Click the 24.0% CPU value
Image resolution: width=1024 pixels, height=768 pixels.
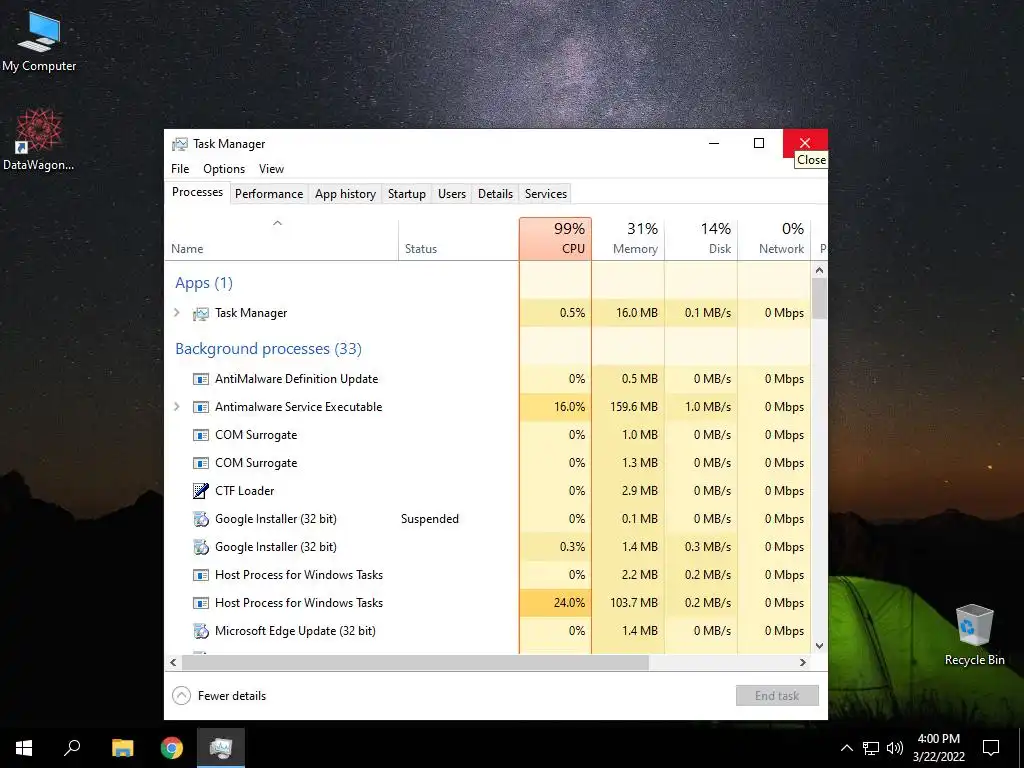coord(569,603)
